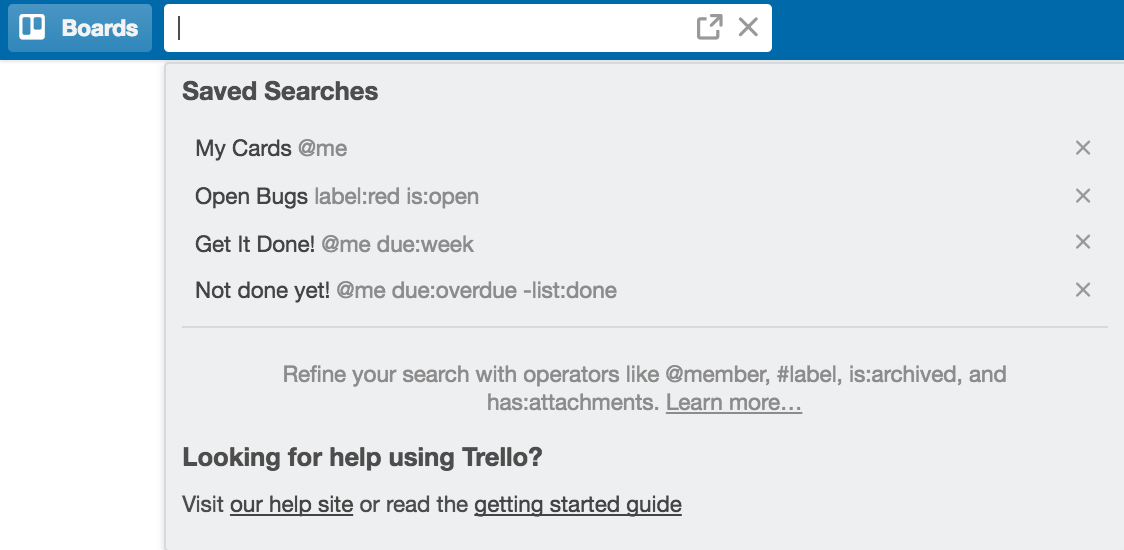Open the Boards menu button
The width and height of the screenshot is (1124, 550).
(80, 28)
